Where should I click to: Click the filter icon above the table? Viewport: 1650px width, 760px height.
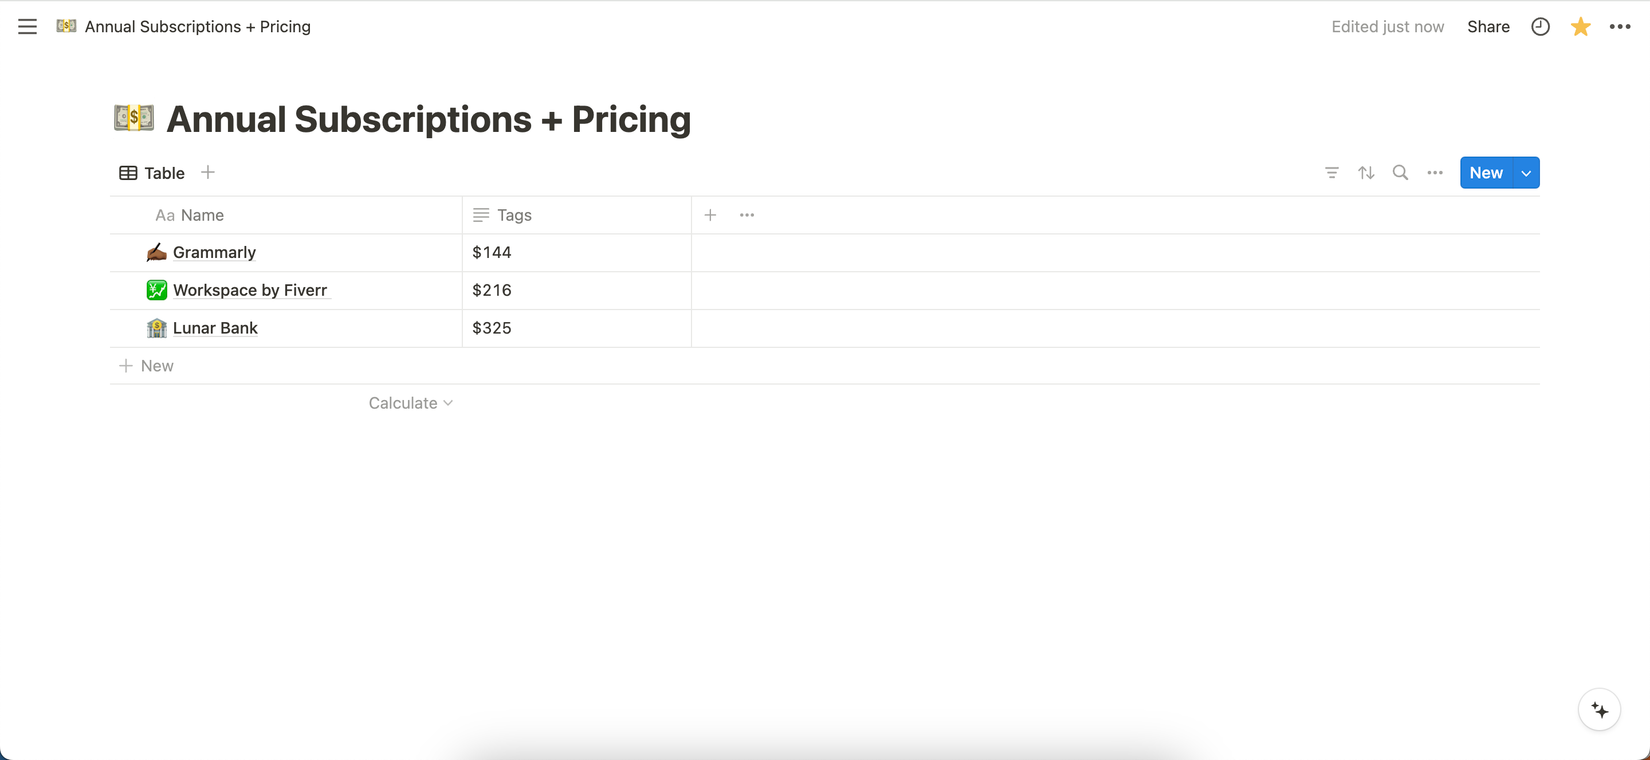1332,172
